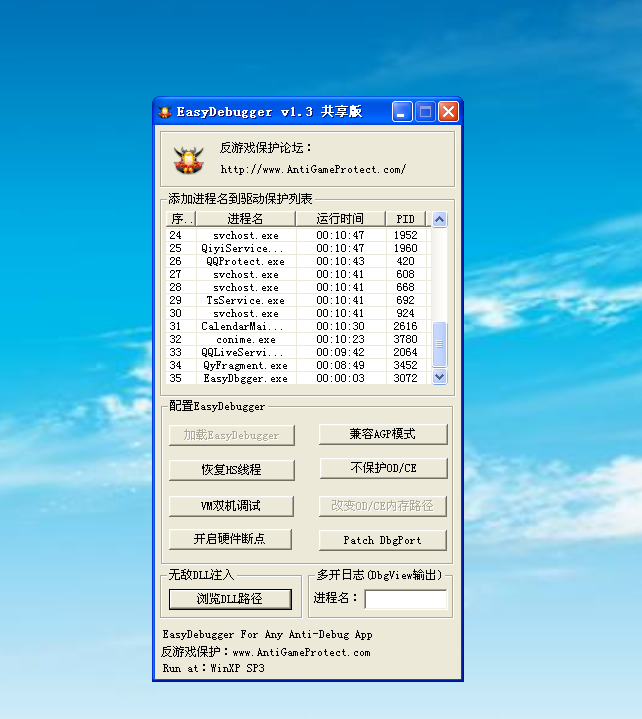Select the EasyDbgger.exe process row
Viewport: 642px width, 719px height.
(298, 378)
